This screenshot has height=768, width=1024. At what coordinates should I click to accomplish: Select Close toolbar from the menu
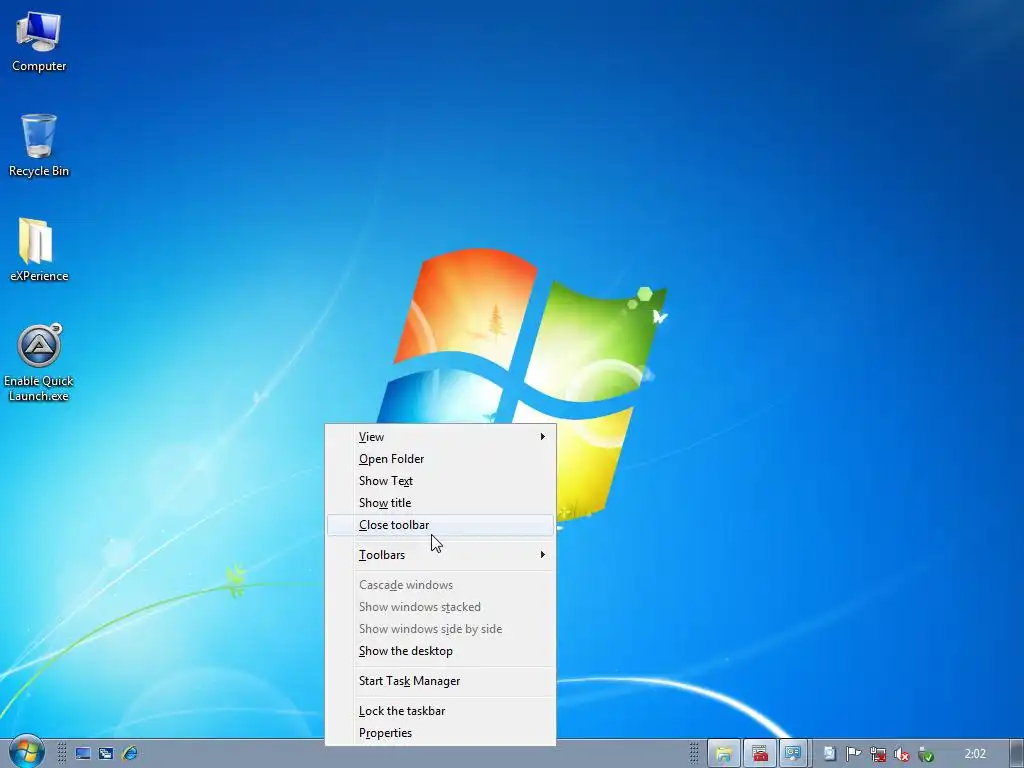(440, 525)
